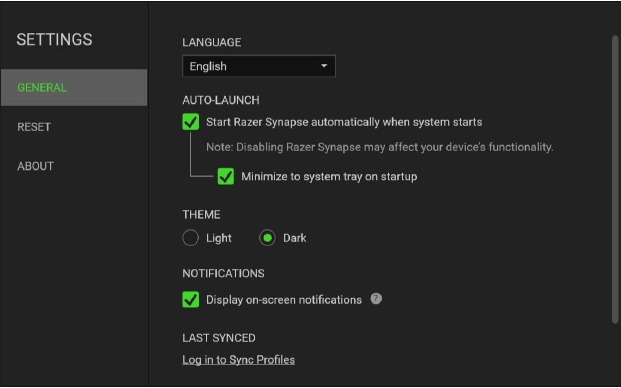Click the Note about disabling Razer Synapse
The height and width of the screenshot is (388, 621).
[379, 147]
